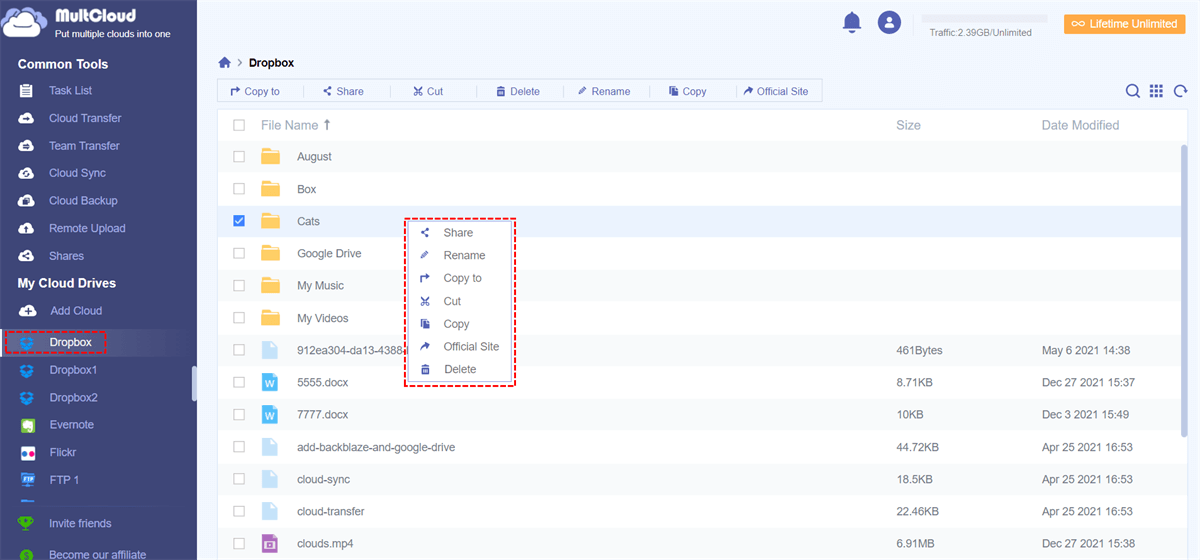This screenshot has height=560, width=1200.
Task: Open the notifications bell icon
Action: pos(852,22)
